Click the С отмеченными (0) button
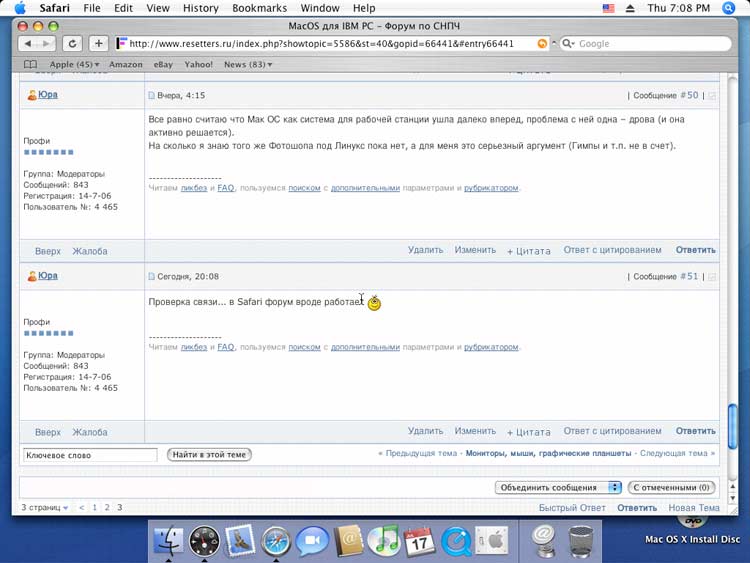 click(671, 487)
